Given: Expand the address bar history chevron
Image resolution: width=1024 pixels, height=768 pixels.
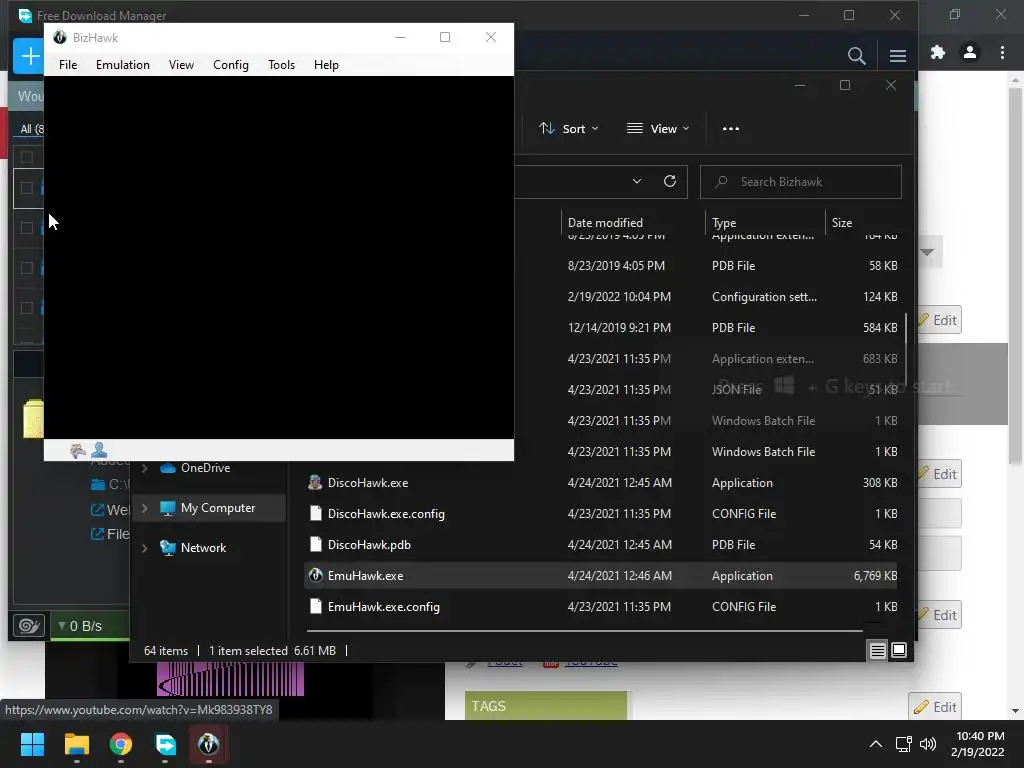Looking at the screenshot, I should (x=637, y=181).
